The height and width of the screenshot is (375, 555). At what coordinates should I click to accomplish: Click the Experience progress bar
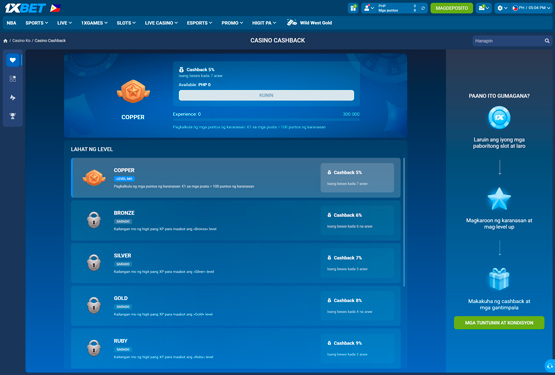pos(266,120)
